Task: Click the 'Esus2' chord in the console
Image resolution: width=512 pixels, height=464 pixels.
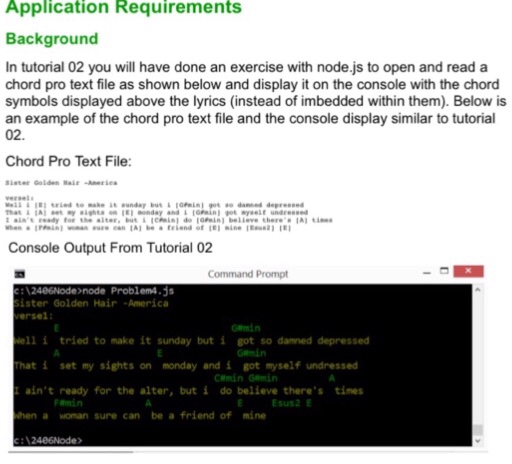Action: [286, 403]
